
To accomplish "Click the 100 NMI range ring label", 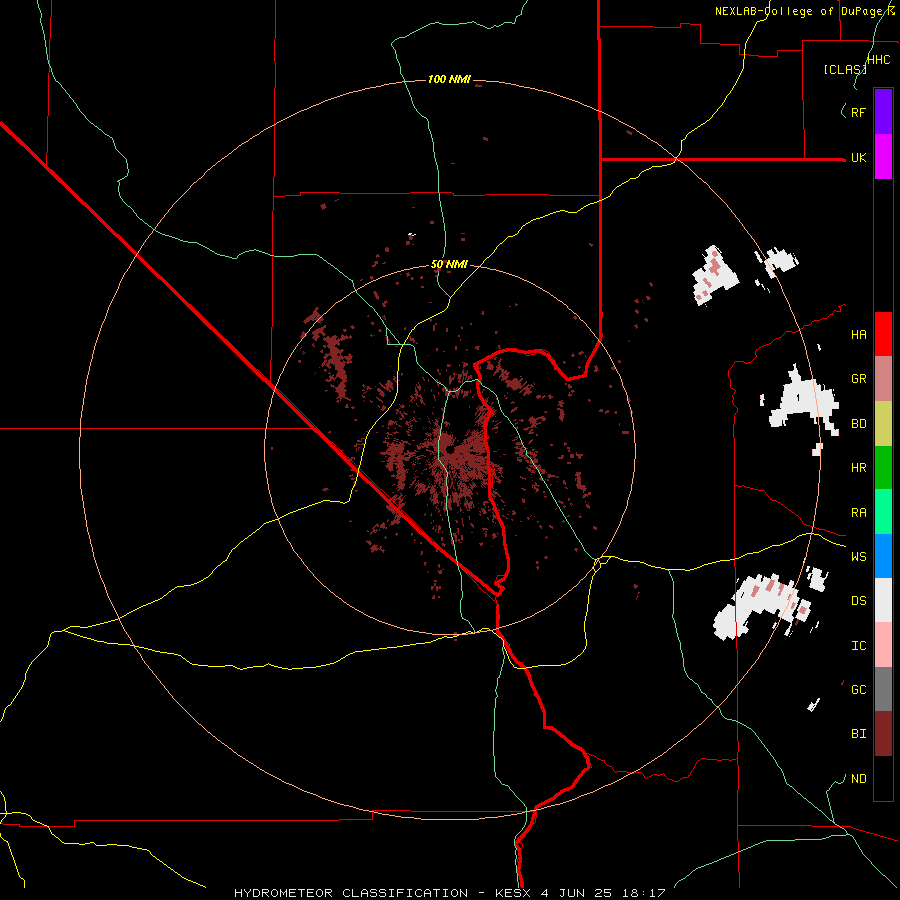I will (449, 79).
